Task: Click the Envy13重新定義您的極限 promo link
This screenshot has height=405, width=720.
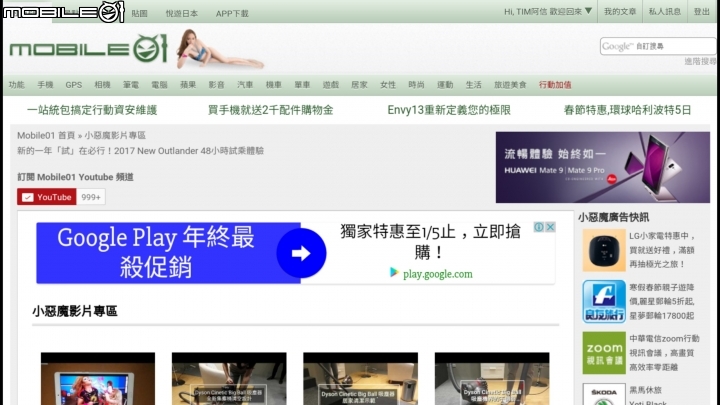Action: pyautogui.click(x=449, y=110)
